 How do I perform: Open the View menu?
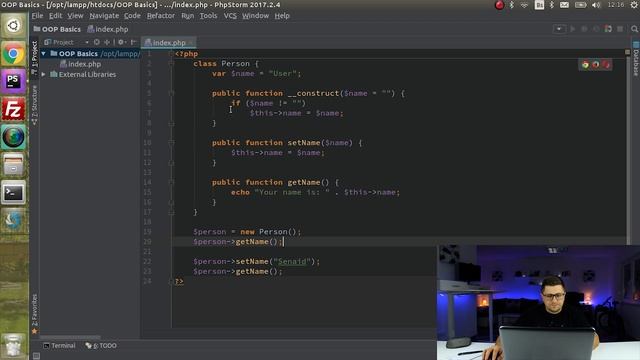75,16
